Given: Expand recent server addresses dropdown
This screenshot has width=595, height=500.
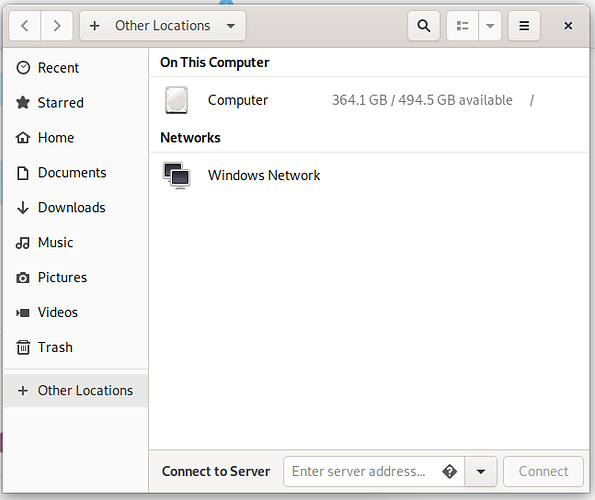Looking at the screenshot, I should pyautogui.click(x=481, y=472).
